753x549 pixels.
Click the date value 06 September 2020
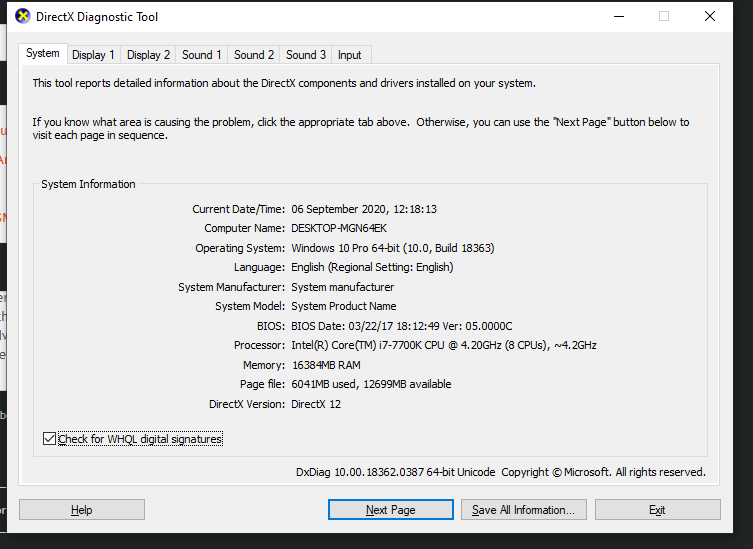364,209
